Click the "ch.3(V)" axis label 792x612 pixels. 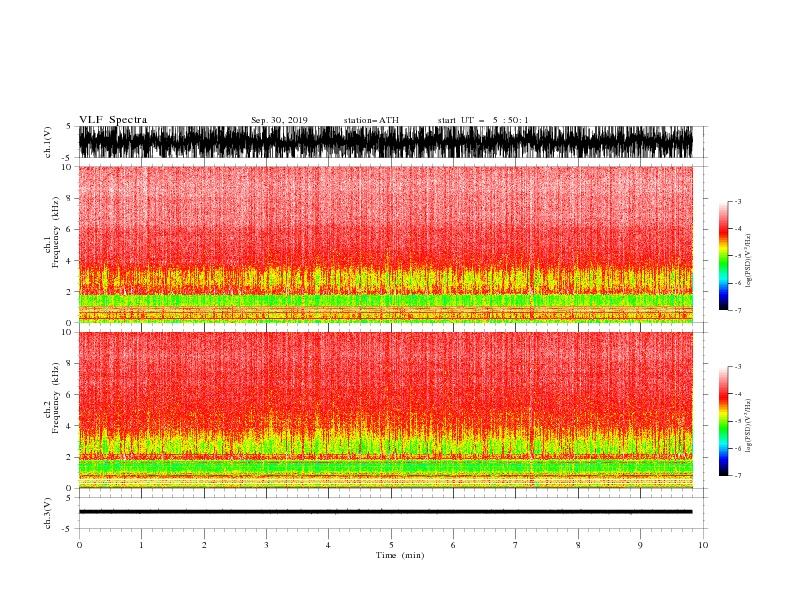[48, 513]
